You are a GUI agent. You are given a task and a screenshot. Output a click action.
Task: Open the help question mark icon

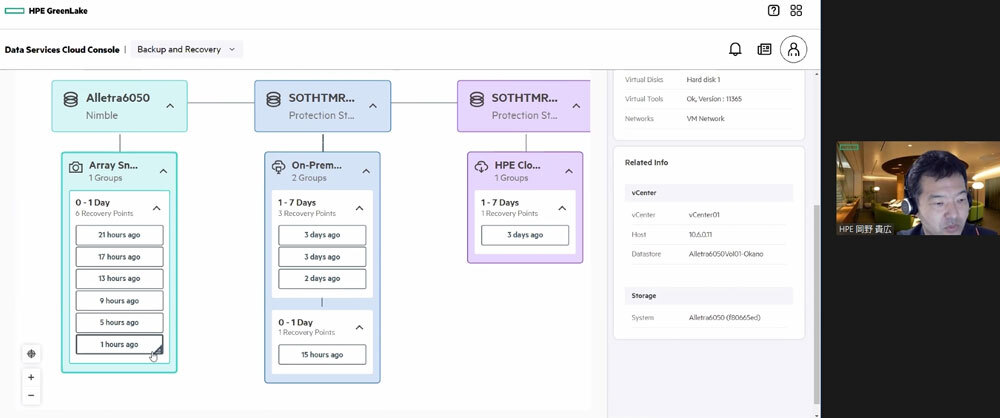[773, 10]
